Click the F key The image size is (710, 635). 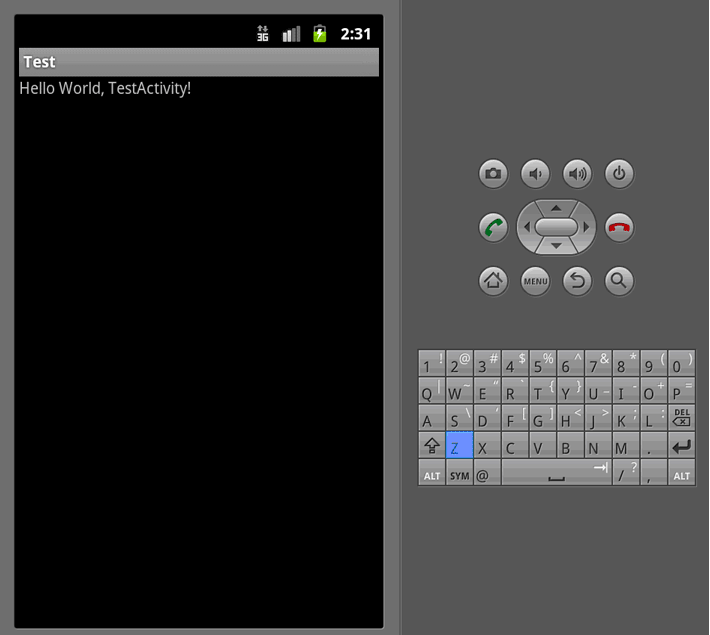click(515, 418)
